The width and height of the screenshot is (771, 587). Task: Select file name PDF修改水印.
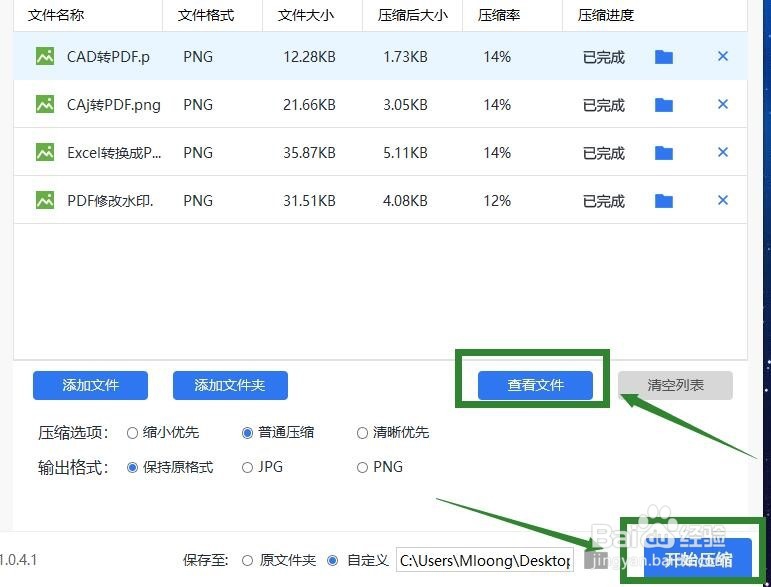pyautogui.click(x=111, y=201)
